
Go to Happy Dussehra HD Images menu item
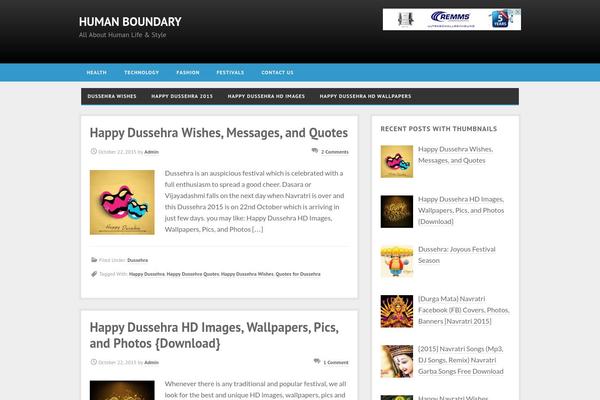[266, 96]
